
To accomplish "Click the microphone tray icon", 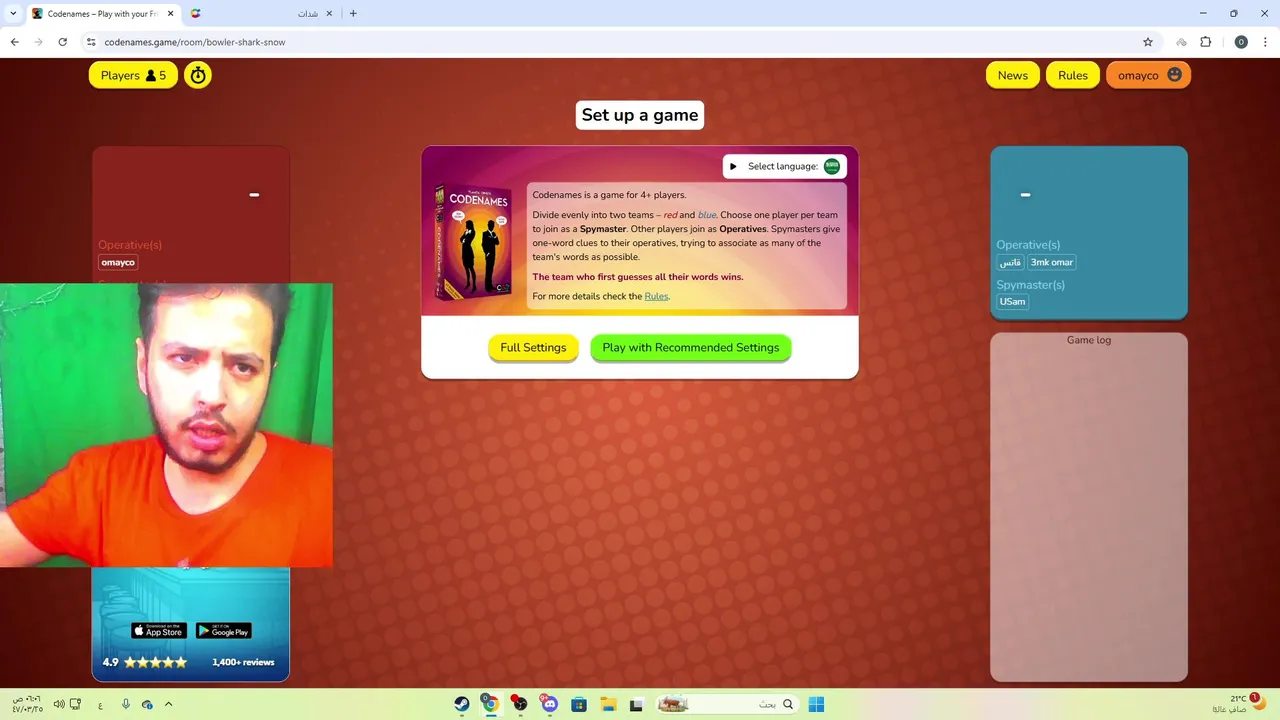I will click(x=126, y=704).
